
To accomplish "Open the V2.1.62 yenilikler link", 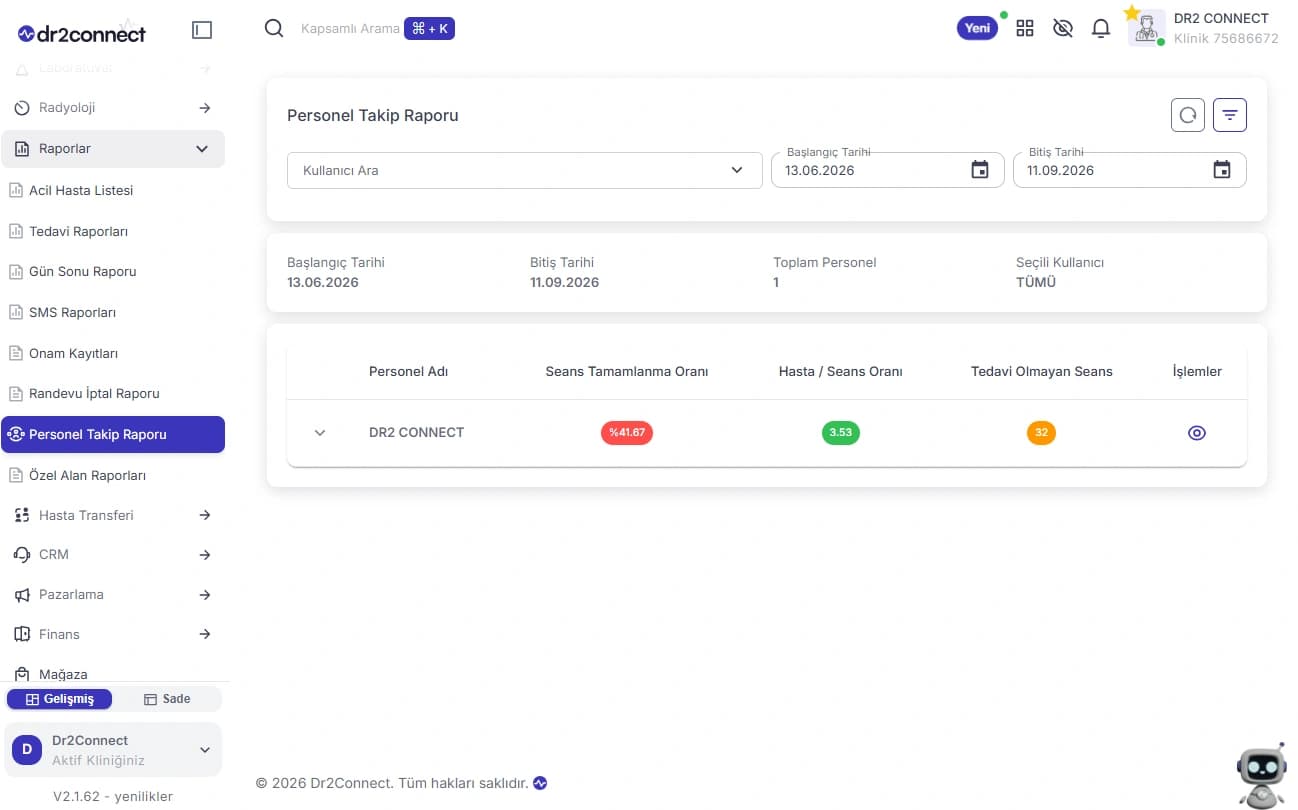I will (113, 797).
